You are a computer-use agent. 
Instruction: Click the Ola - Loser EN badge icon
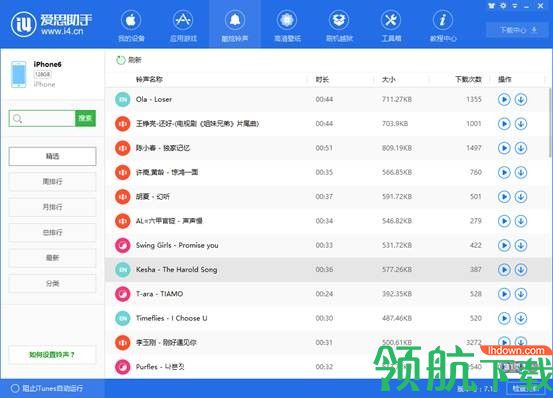tap(123, 99)
